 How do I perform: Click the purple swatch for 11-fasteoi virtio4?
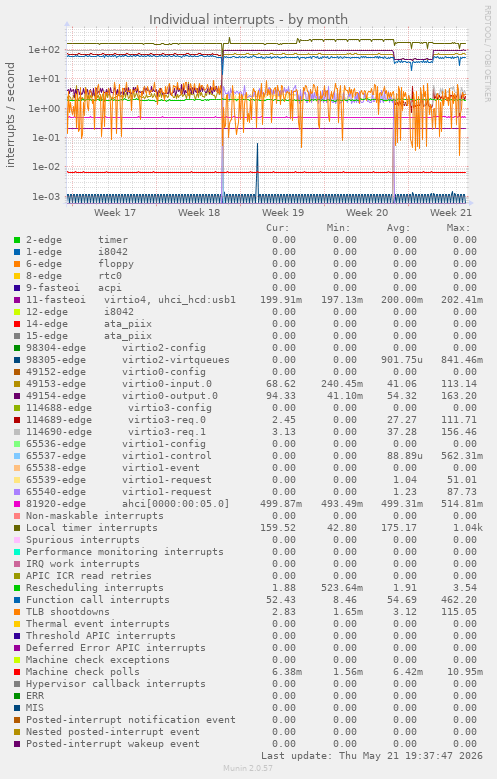(17, 300)
